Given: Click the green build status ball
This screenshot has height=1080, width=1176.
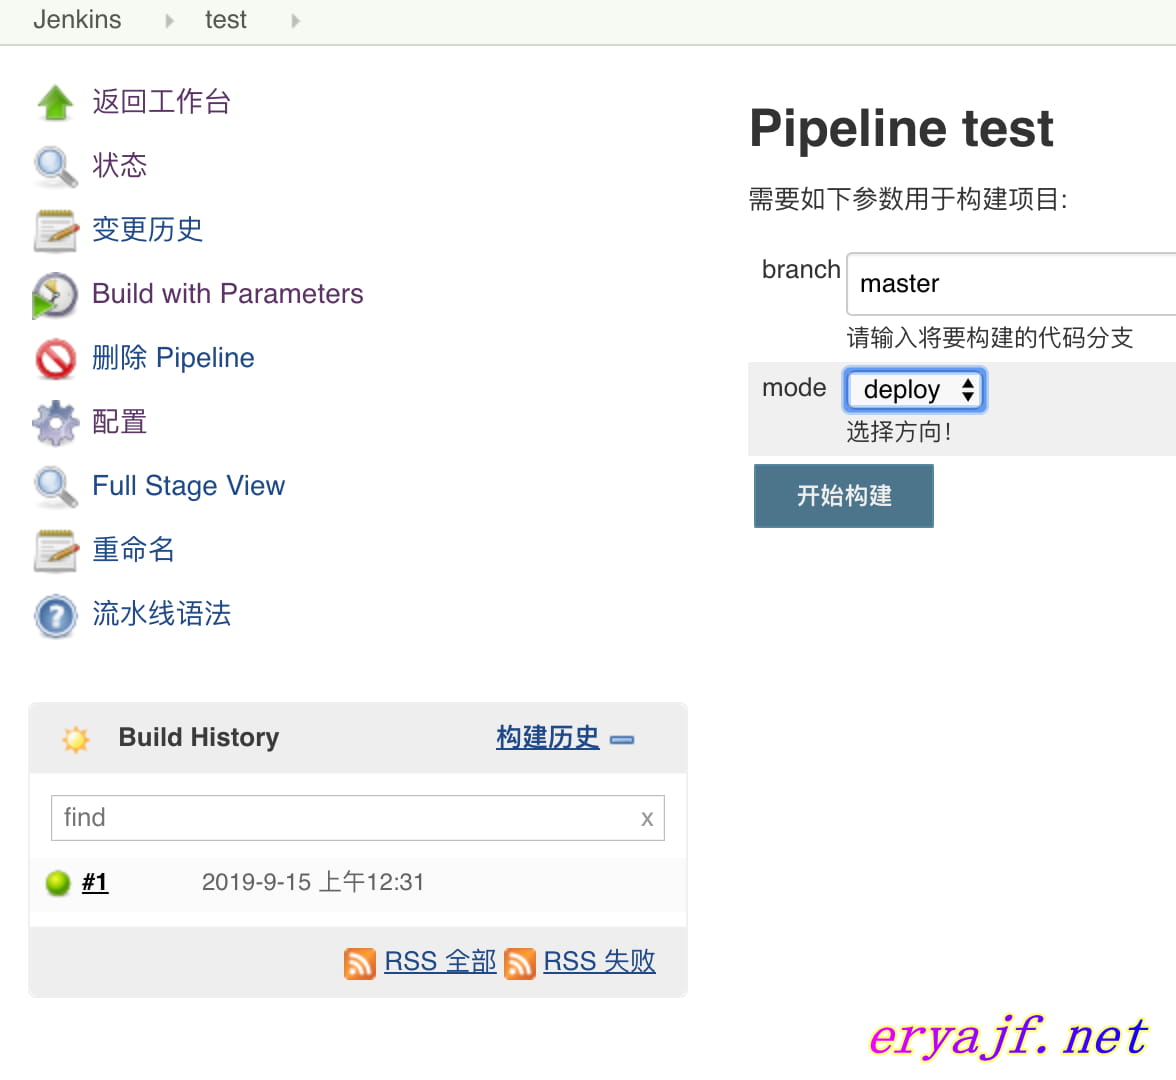Looking at the screenshot, I should 58,883.
